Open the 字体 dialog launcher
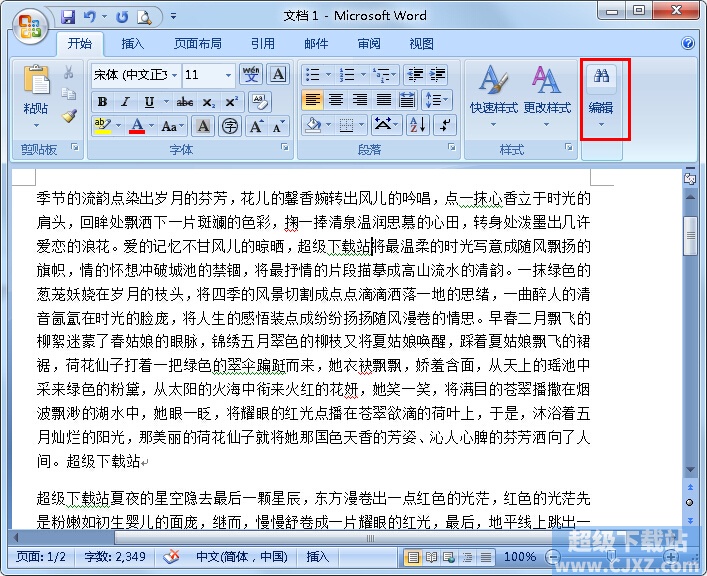 click(285, 147)
